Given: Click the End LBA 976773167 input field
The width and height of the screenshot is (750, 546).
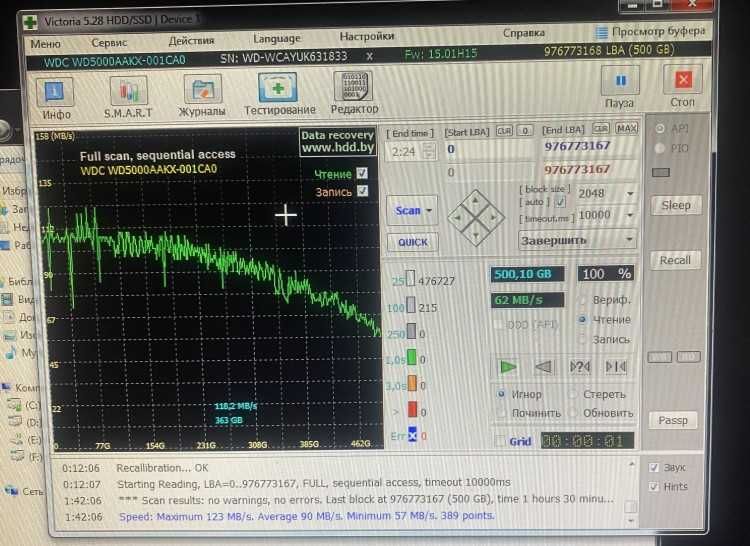Looking at the screenshot, I should pyautogui.click(x=589, y=145).
